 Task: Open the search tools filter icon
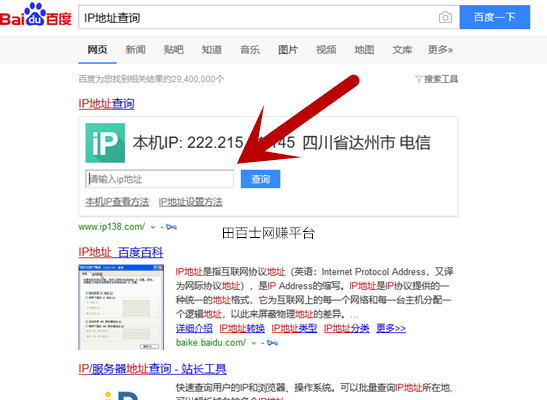click(419, 79)
